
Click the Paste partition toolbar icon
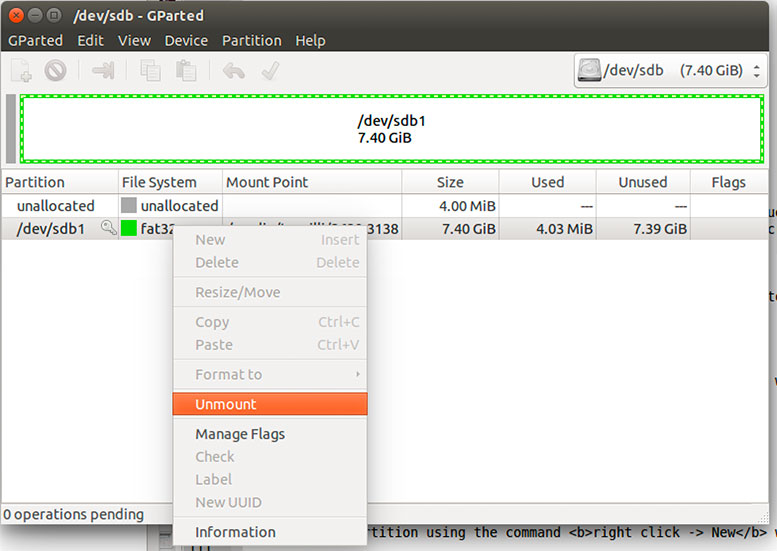pyautogui.click(x=186, y=70)
